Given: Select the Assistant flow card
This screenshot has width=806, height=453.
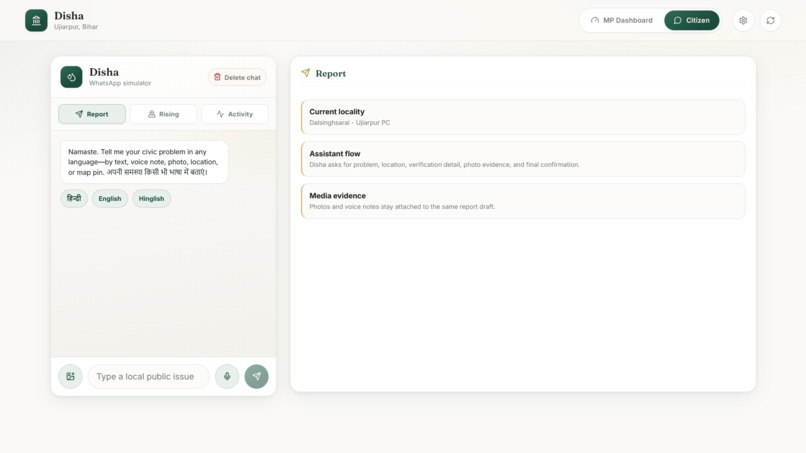Looking at the screenshot, I should (x=523, y=159).
